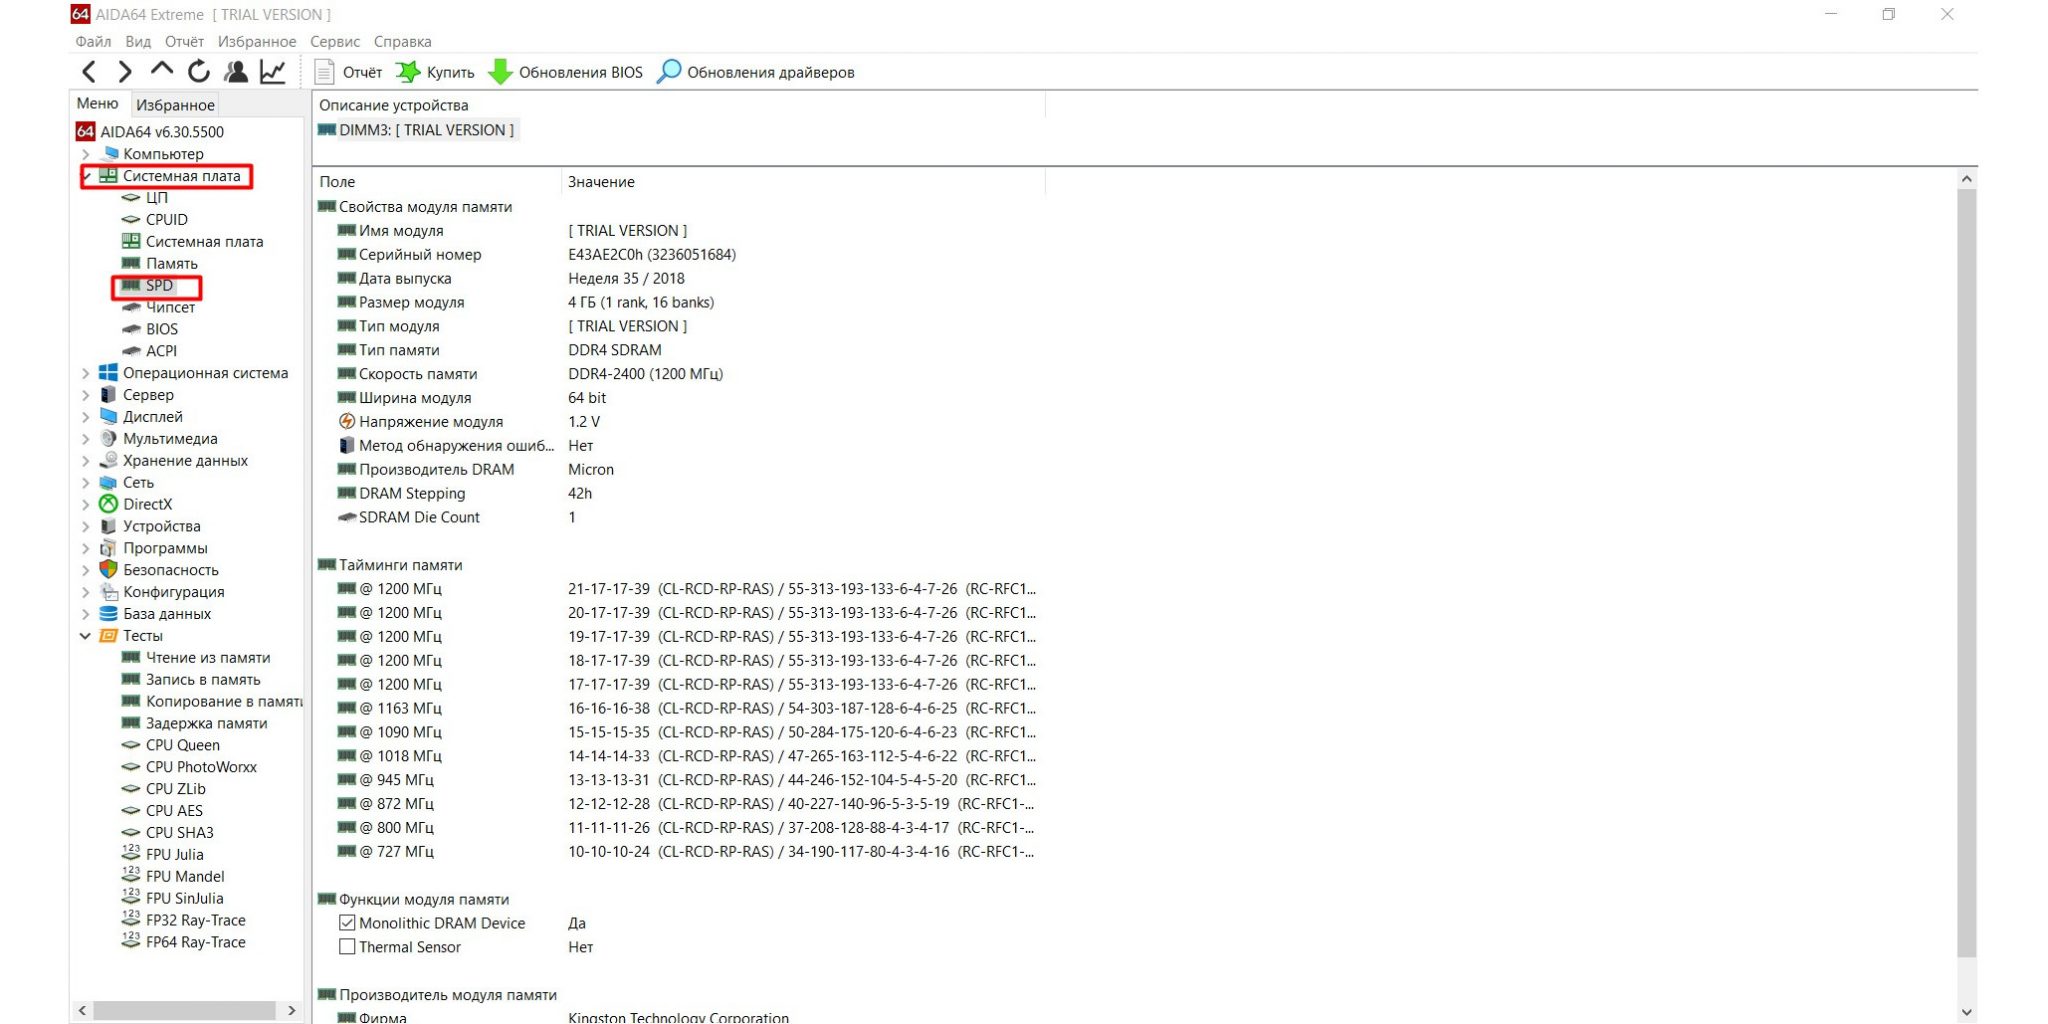Open the Файл menu
The width and height of the screenshot is (2048, 1024).
click(93, 42)
